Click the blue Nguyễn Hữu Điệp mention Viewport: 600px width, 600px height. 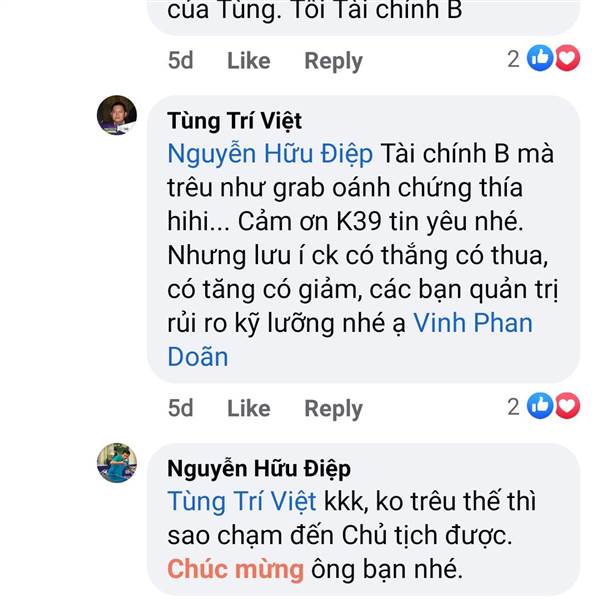[x=270, y=154]
